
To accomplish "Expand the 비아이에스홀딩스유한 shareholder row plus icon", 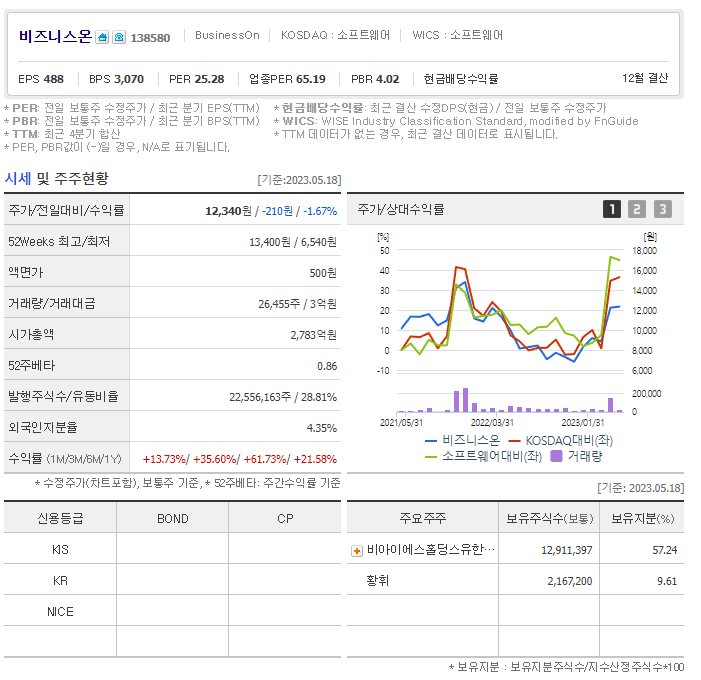I will click(357, 551).
